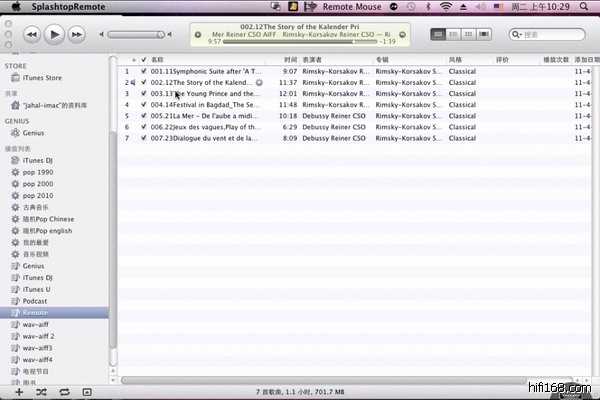
Task: Uncheck the 005.21 La Mer track checkbox
Action: tap(143, 115)
